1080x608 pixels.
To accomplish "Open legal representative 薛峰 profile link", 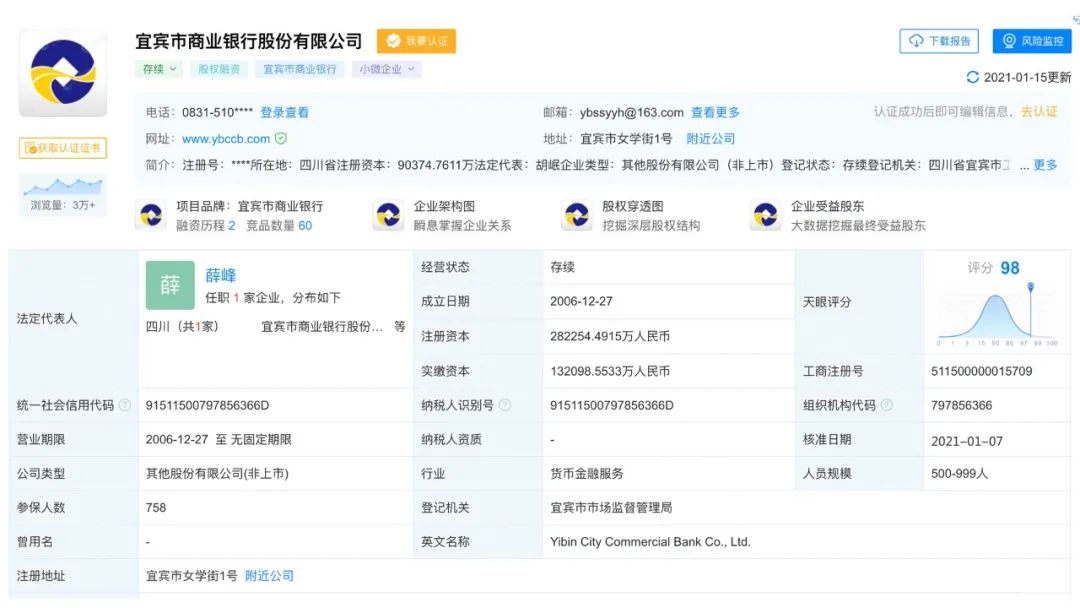I will click(221, 275).
